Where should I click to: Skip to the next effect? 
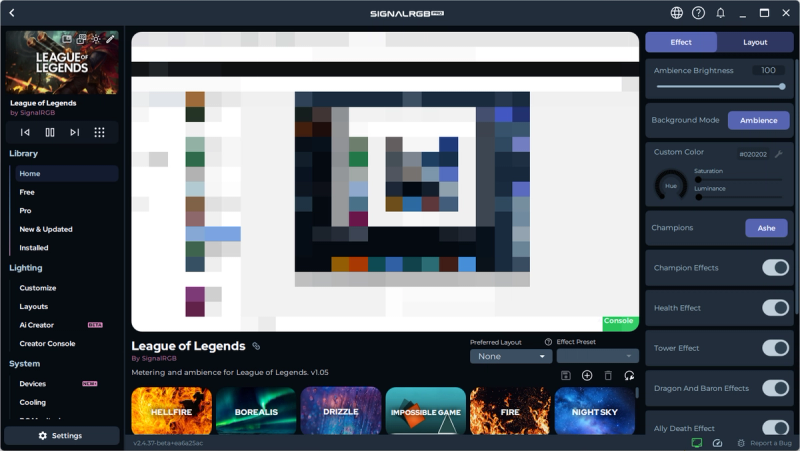pos(74,132)
